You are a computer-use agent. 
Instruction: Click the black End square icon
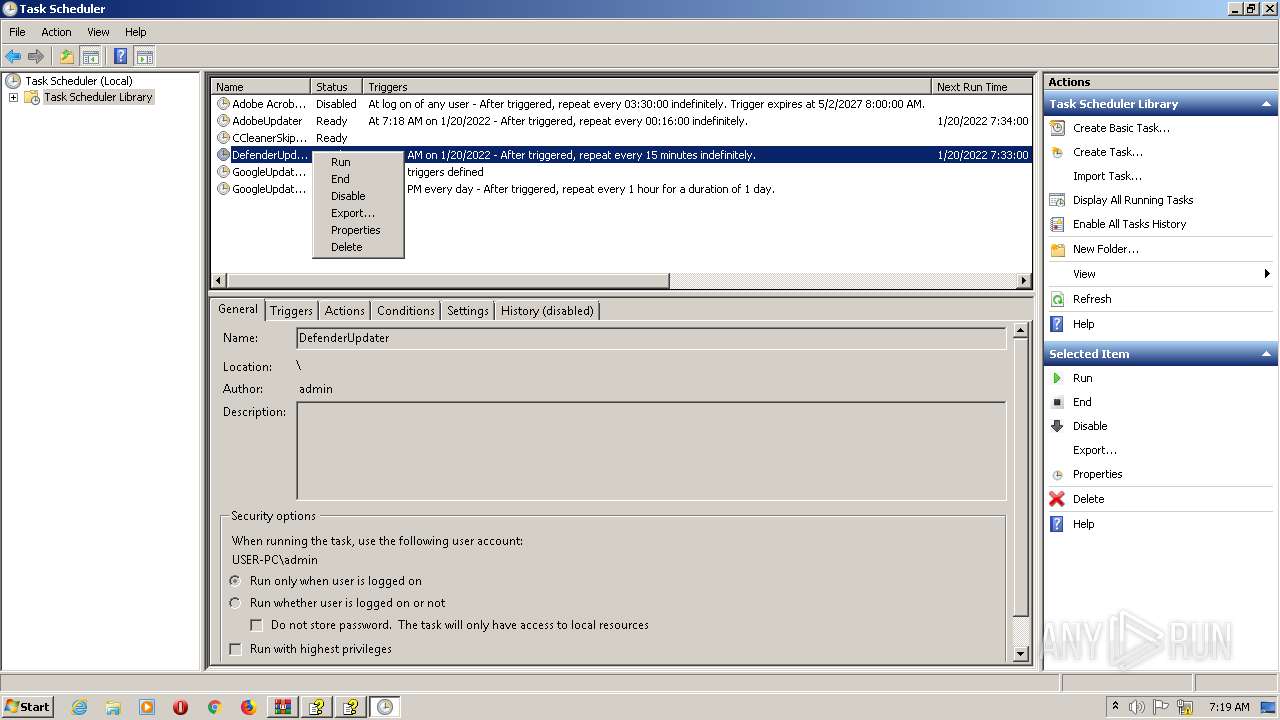coord(1057,402)
